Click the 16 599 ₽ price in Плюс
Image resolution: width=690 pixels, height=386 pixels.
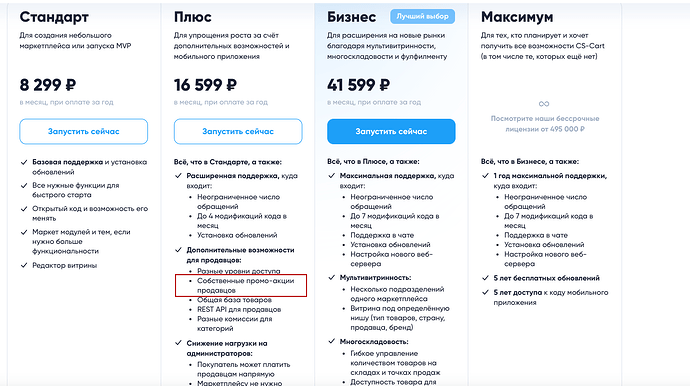[x=206, y=85]
